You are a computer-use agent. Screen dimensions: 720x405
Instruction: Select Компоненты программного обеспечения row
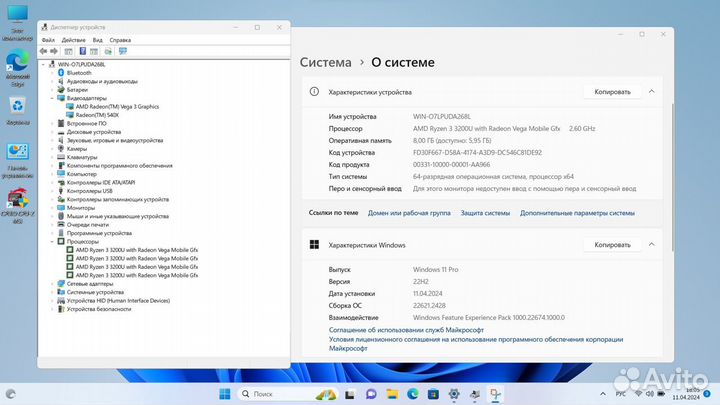coord(120,165)
